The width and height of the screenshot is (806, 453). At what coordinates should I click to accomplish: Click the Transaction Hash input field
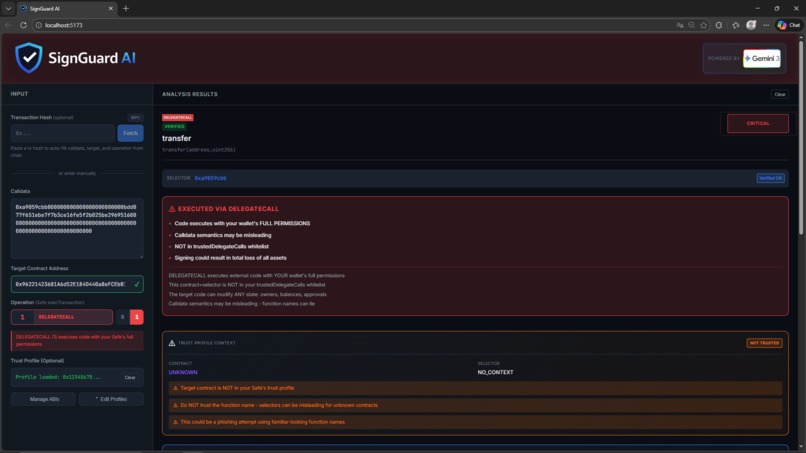(x=63, y=133)
